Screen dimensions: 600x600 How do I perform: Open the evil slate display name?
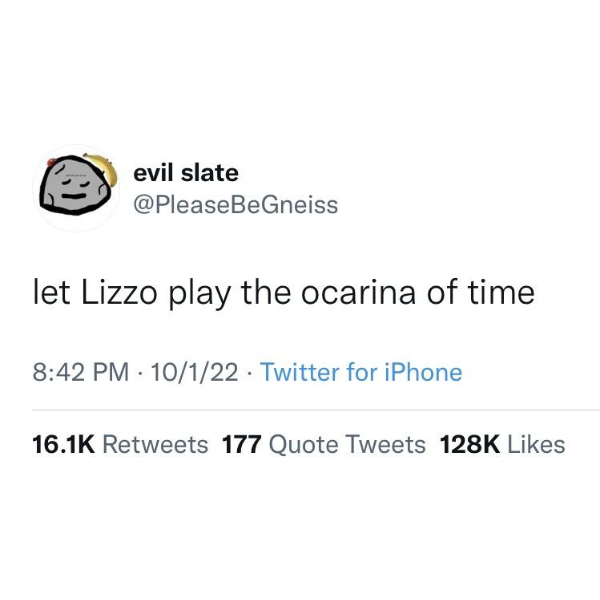tap(186, 173)
